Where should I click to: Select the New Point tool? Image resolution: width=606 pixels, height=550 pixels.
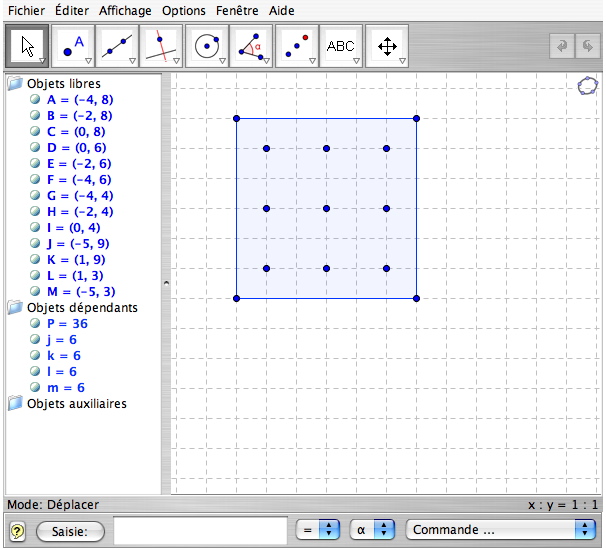point(73,46)
